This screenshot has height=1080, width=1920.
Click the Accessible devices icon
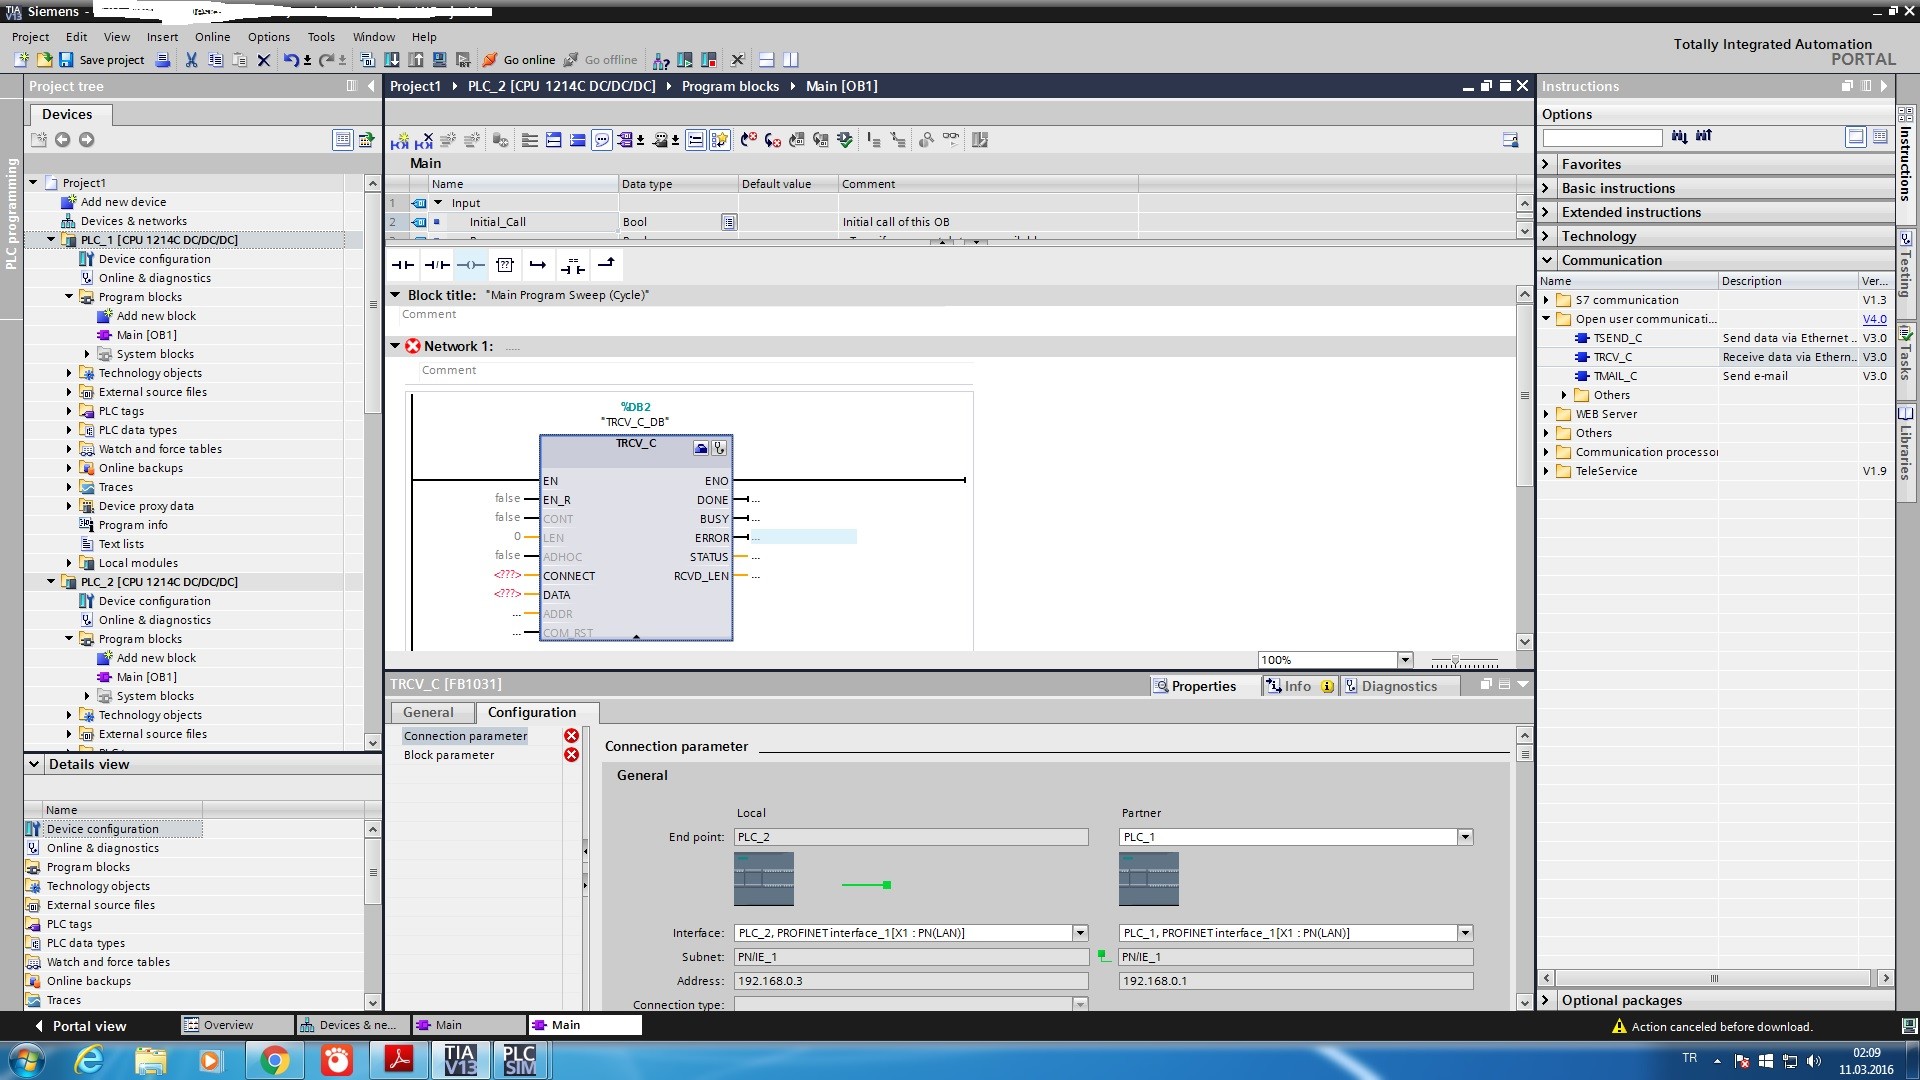tap(661, 60)
